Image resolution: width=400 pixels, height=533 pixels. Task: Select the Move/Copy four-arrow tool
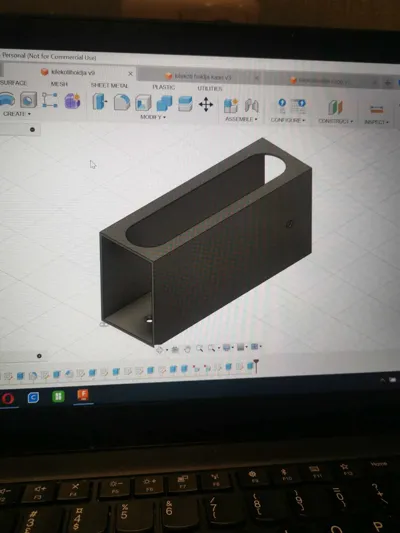206,104
